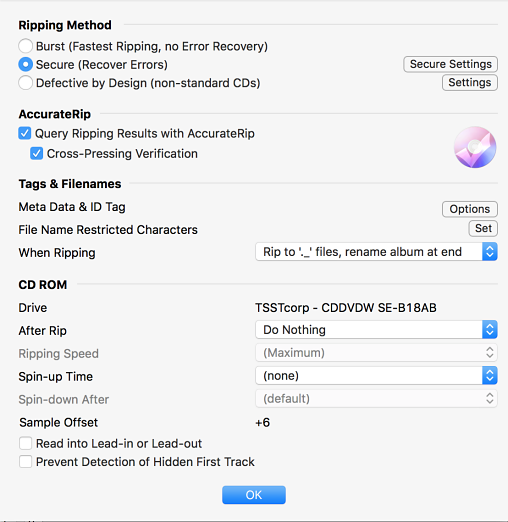This screenshot has width=508, height=522.
Task: Open Secure Settings button
Action: click(x=451, y=64)
